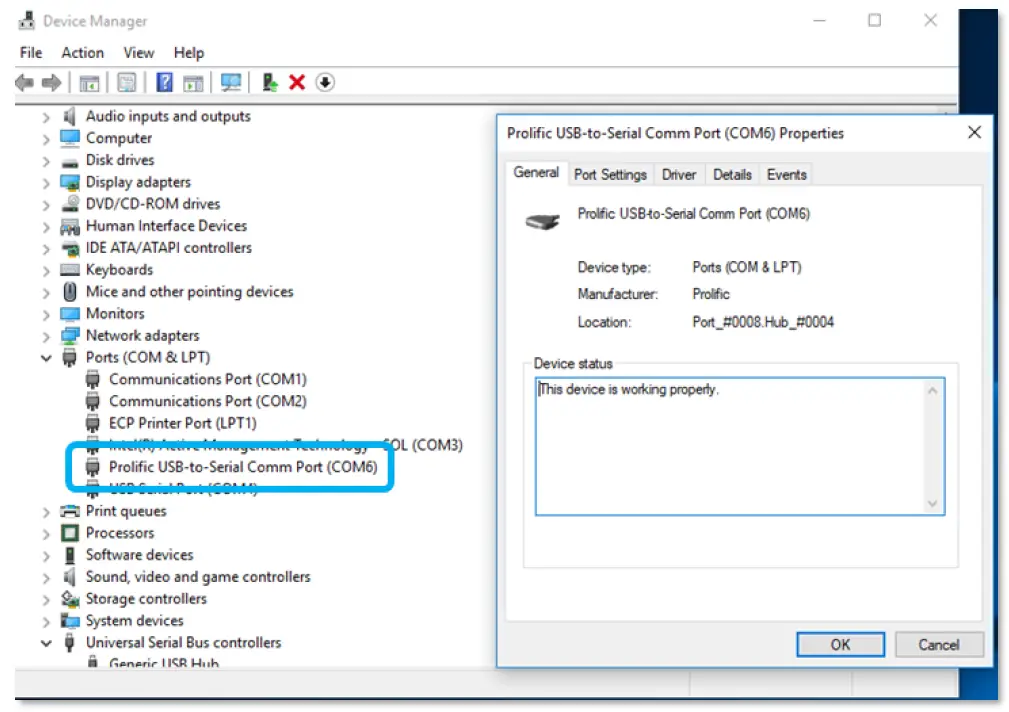Click the Disable device down-arrow icon
The width and height of the screenshot is (1009, 712).
(x=325, y=82)
